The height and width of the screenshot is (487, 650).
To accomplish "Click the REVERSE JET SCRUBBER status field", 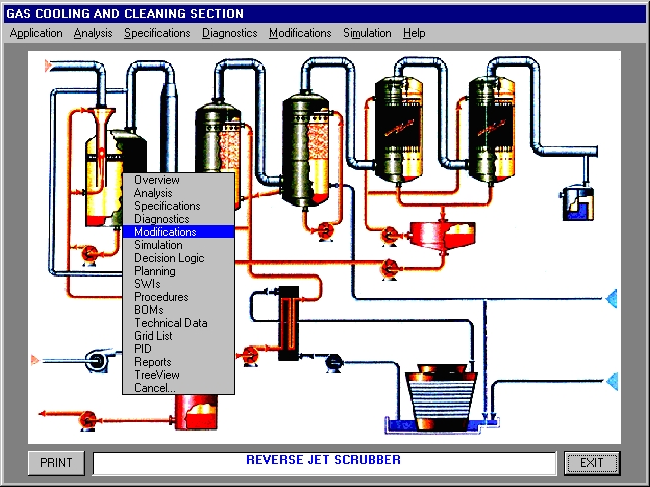I will point(324,463).
